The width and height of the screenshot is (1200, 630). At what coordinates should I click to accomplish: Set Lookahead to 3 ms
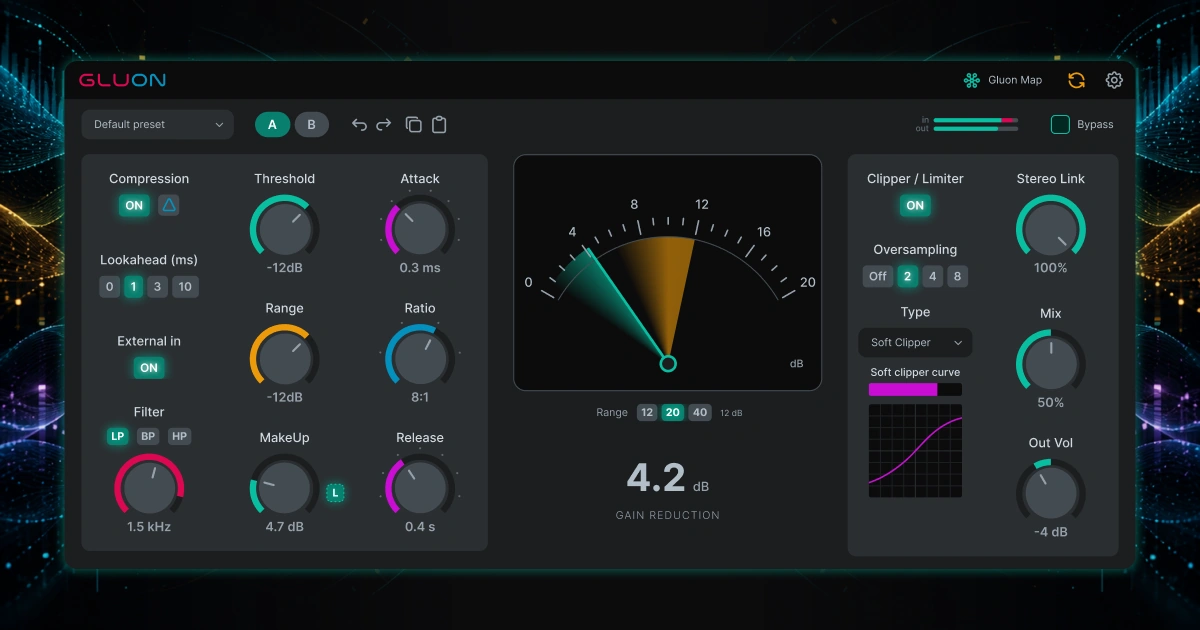point(157,287)
